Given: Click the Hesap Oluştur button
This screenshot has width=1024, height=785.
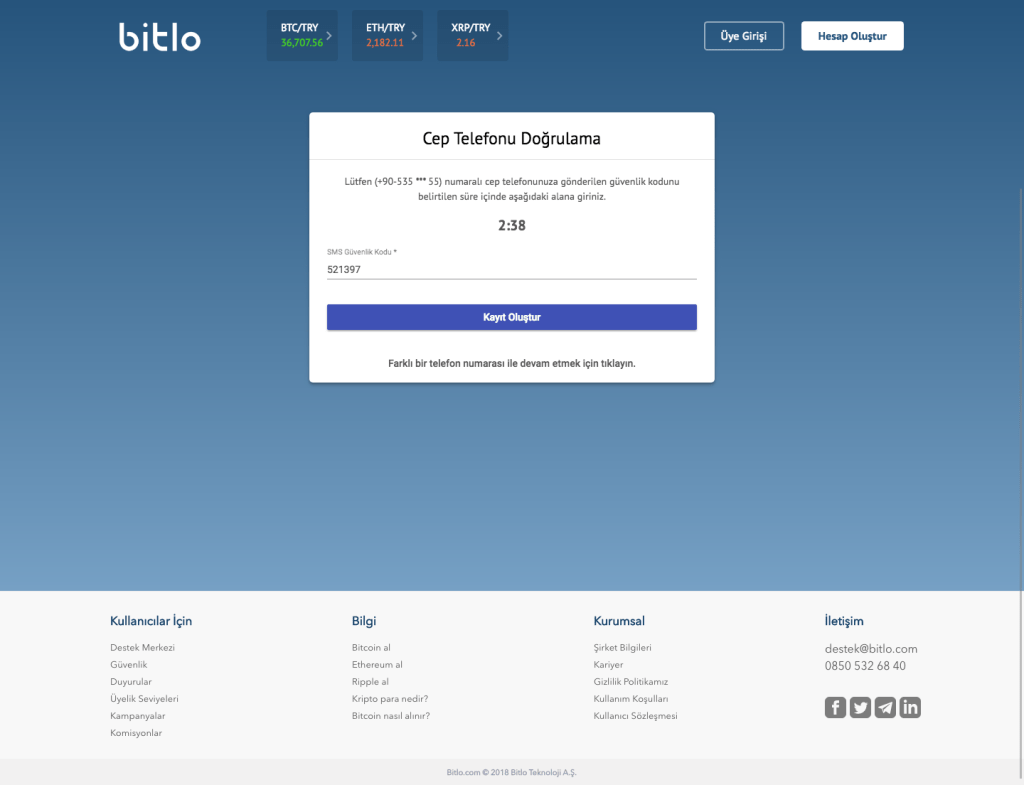Looking at the screenshot, I should [852, 36].
